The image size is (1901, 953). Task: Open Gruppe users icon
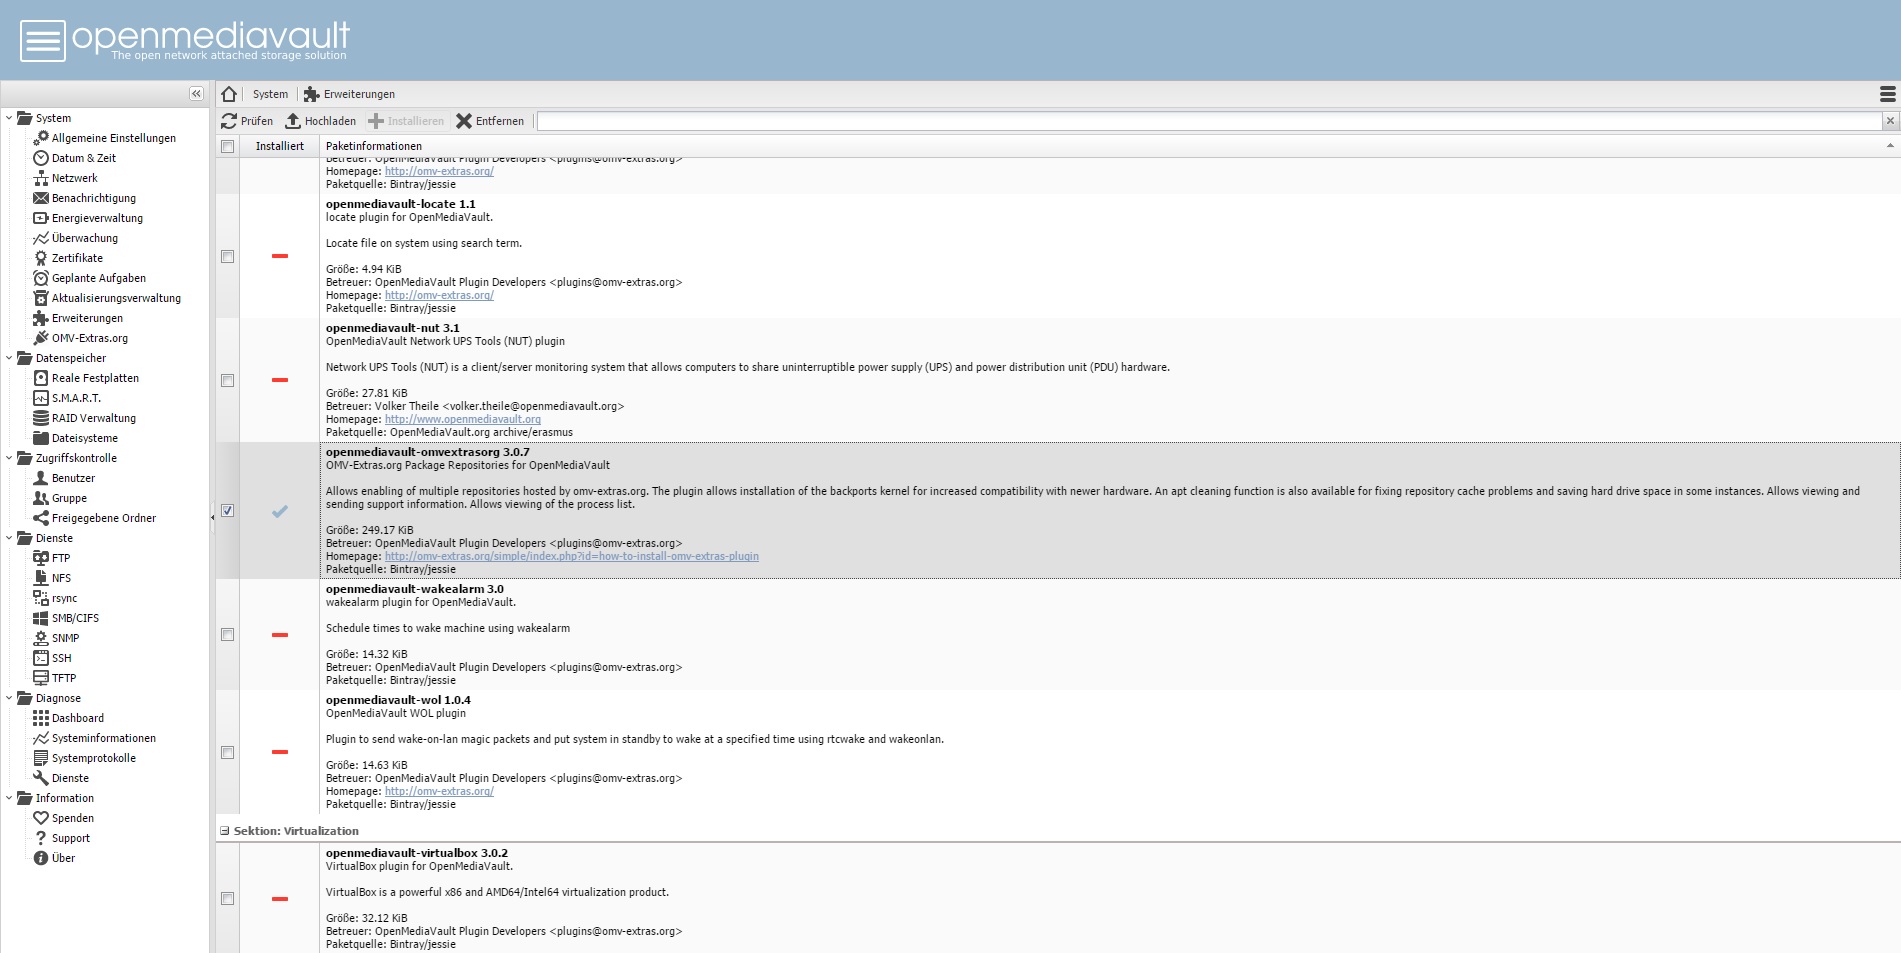[x=41, y=498]
